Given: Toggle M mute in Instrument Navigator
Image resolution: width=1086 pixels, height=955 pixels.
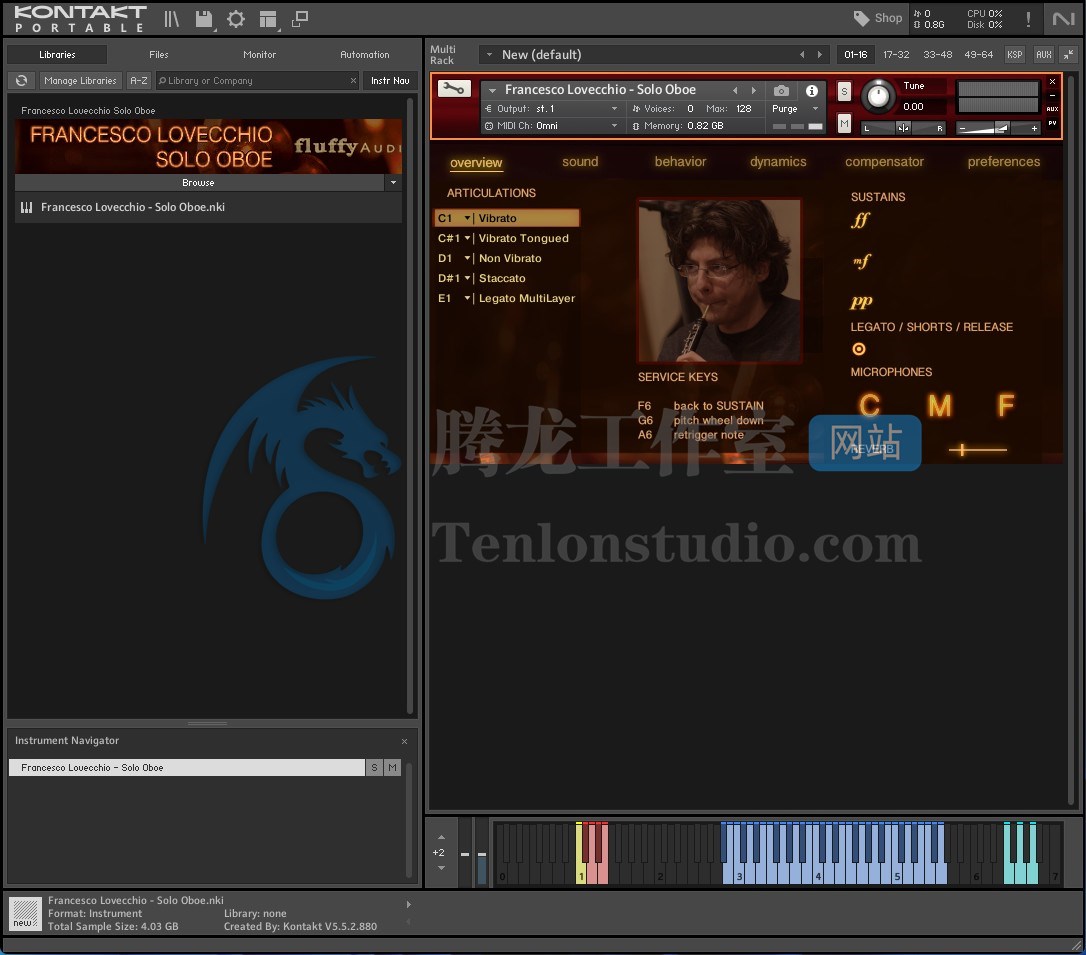Looking at the screenshot, I should coord(393,767).
